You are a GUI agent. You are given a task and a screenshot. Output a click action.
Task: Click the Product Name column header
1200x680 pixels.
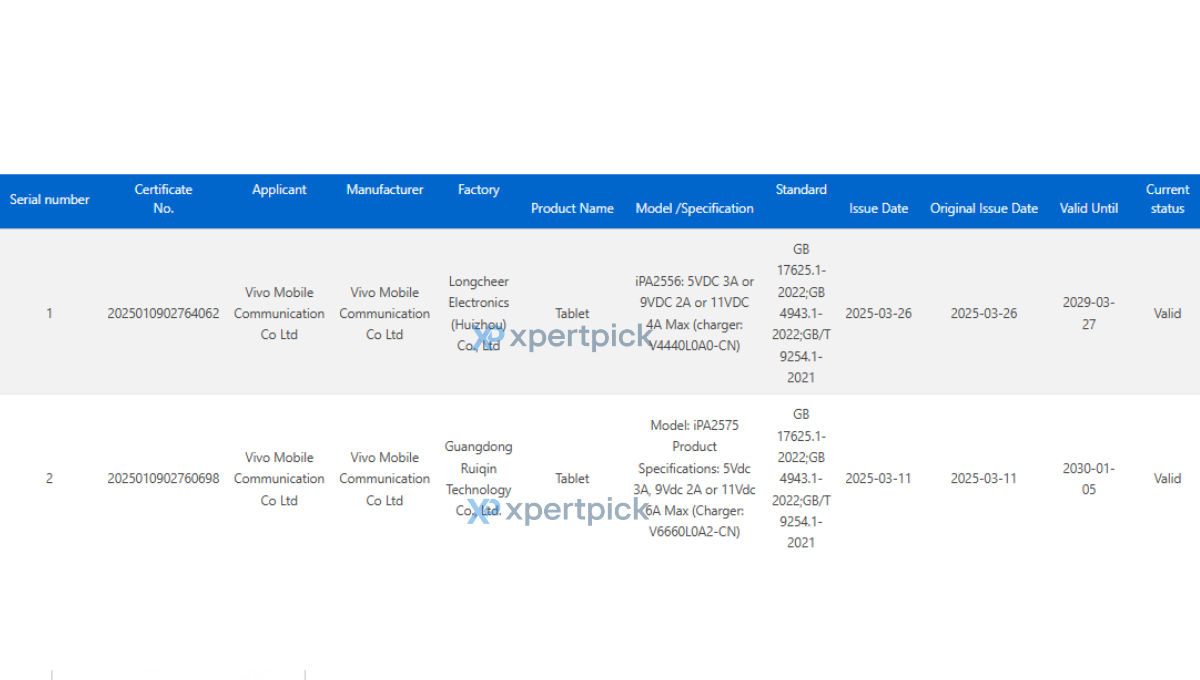click(572, 208)
